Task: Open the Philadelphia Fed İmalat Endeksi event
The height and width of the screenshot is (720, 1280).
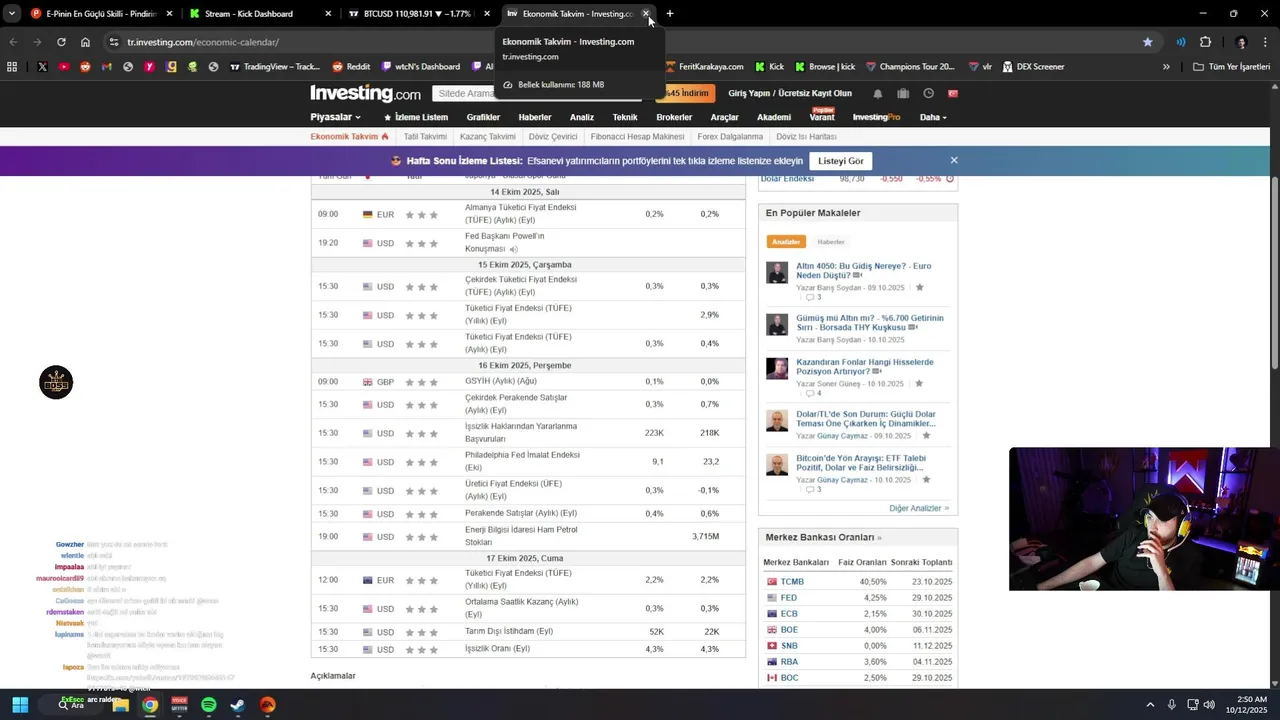Action: point(522,461)
